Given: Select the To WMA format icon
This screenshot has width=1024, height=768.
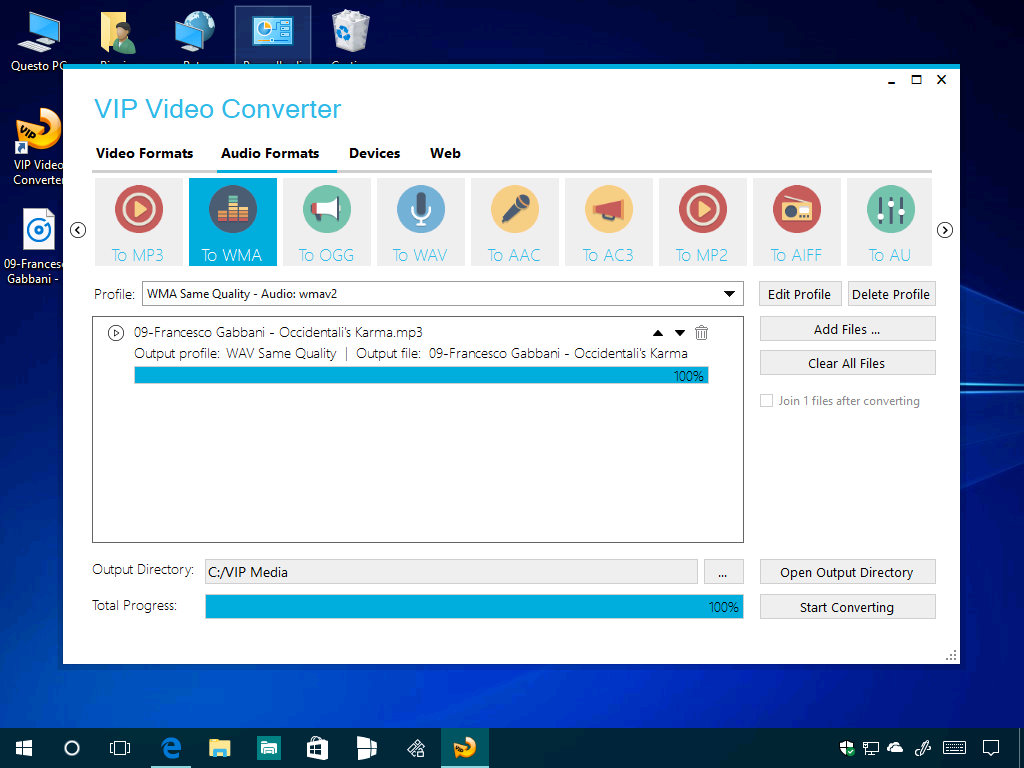Looking at the screenshot, I should pyautogui.click(x=232, y=221).
